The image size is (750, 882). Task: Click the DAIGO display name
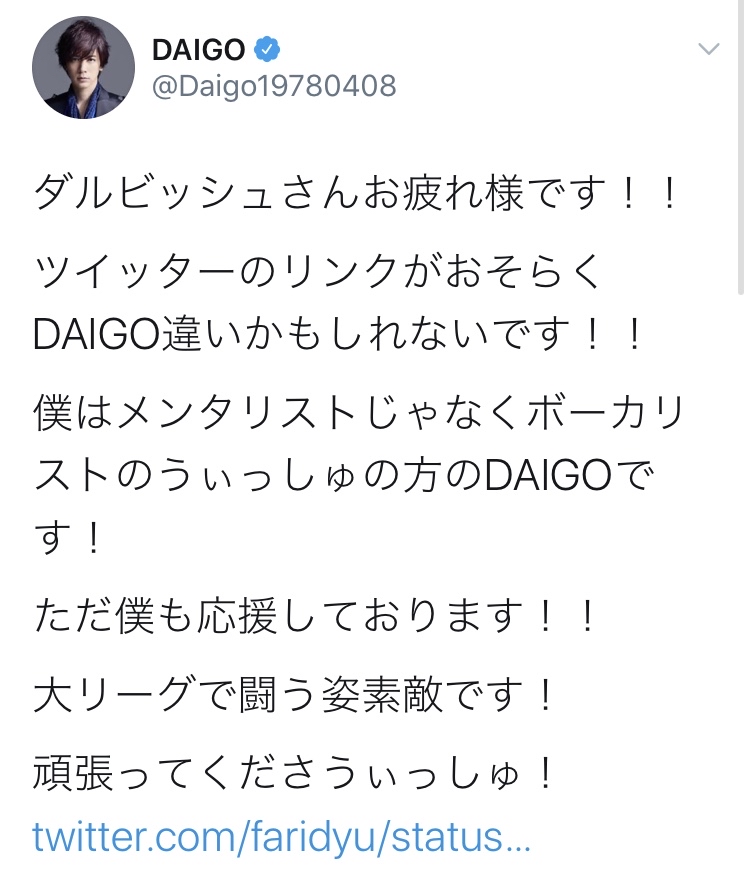click(199, 50)
